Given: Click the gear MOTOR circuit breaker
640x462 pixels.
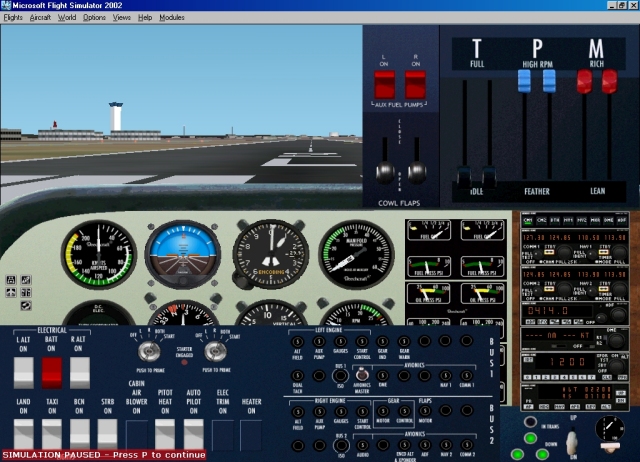Looking at the screenshot, I should (382, 411).
